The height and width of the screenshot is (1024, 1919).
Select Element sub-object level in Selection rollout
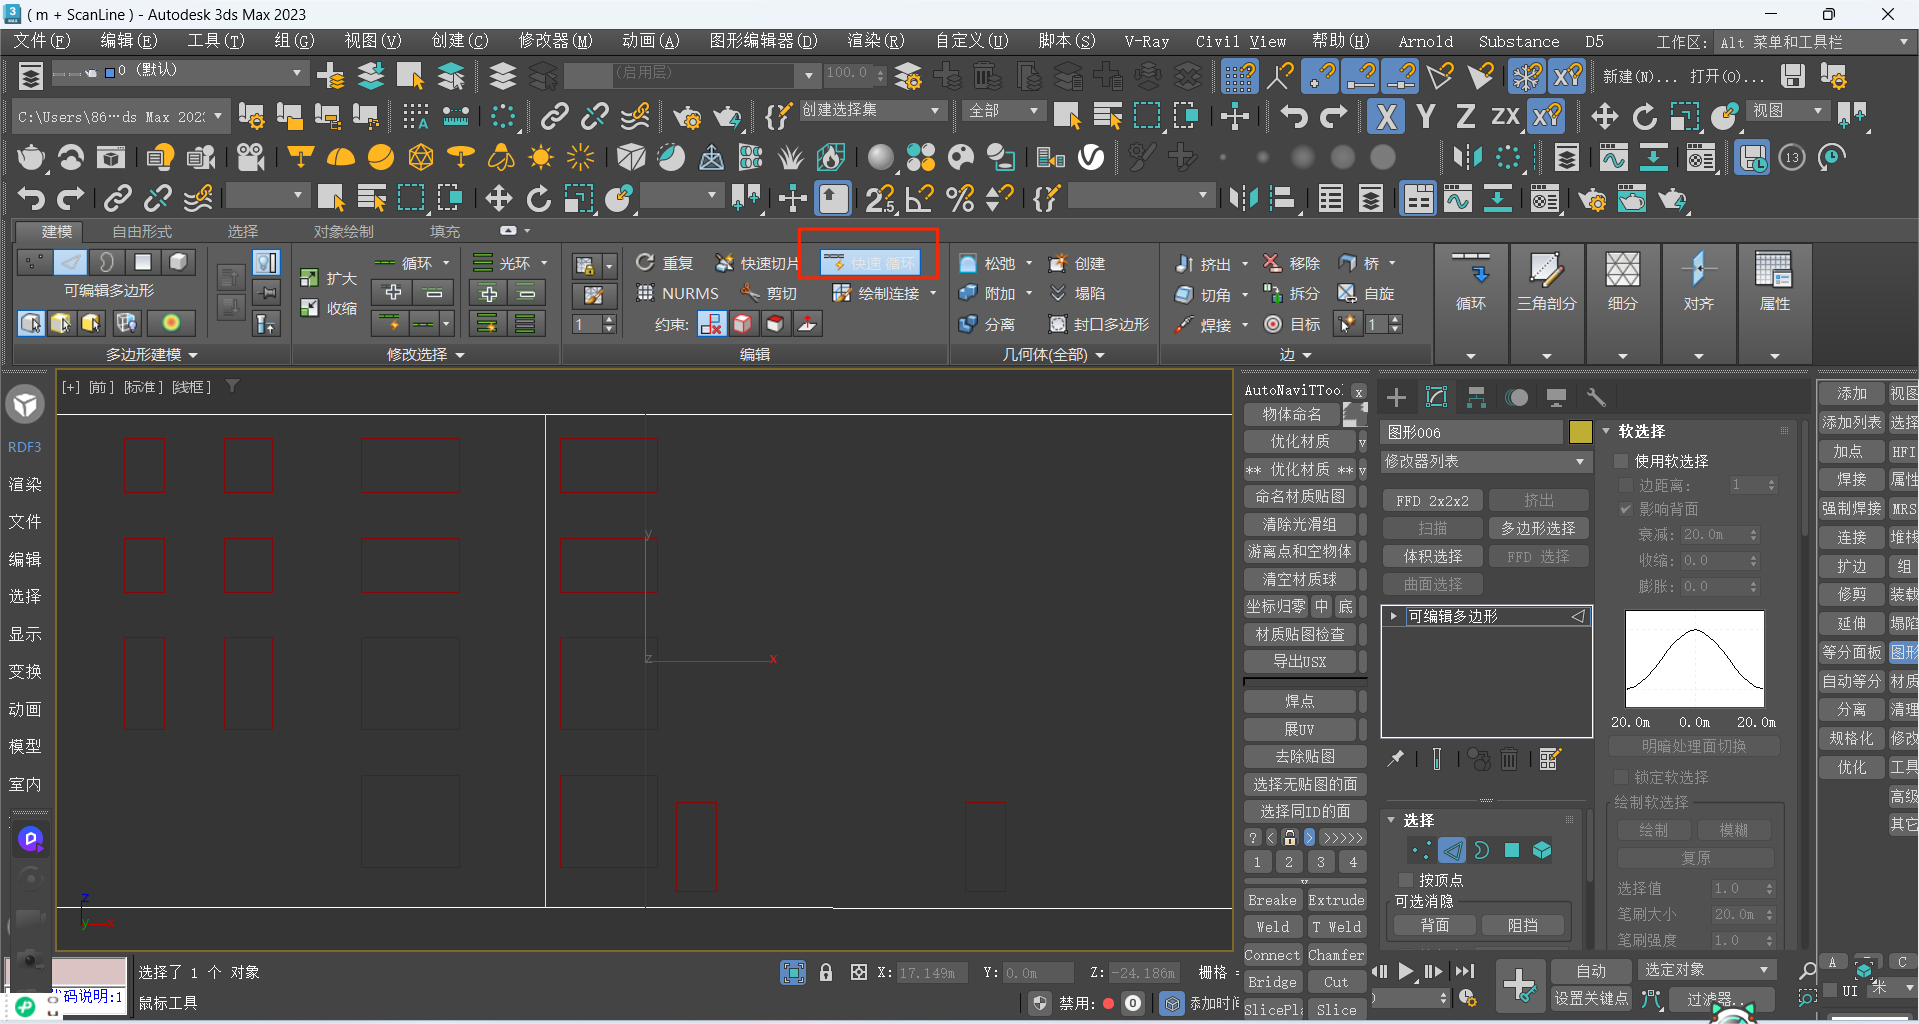click(x=1542, y=850)
